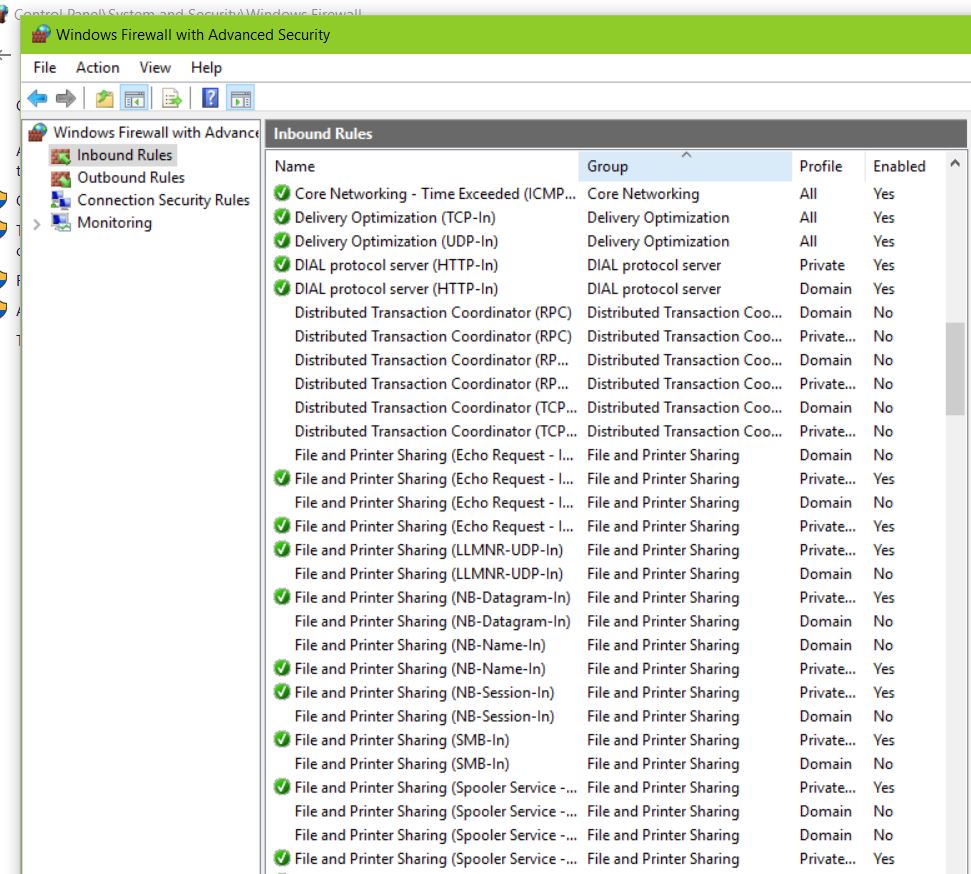
Task: Open the View menu
Action: [x=155, y=68]
